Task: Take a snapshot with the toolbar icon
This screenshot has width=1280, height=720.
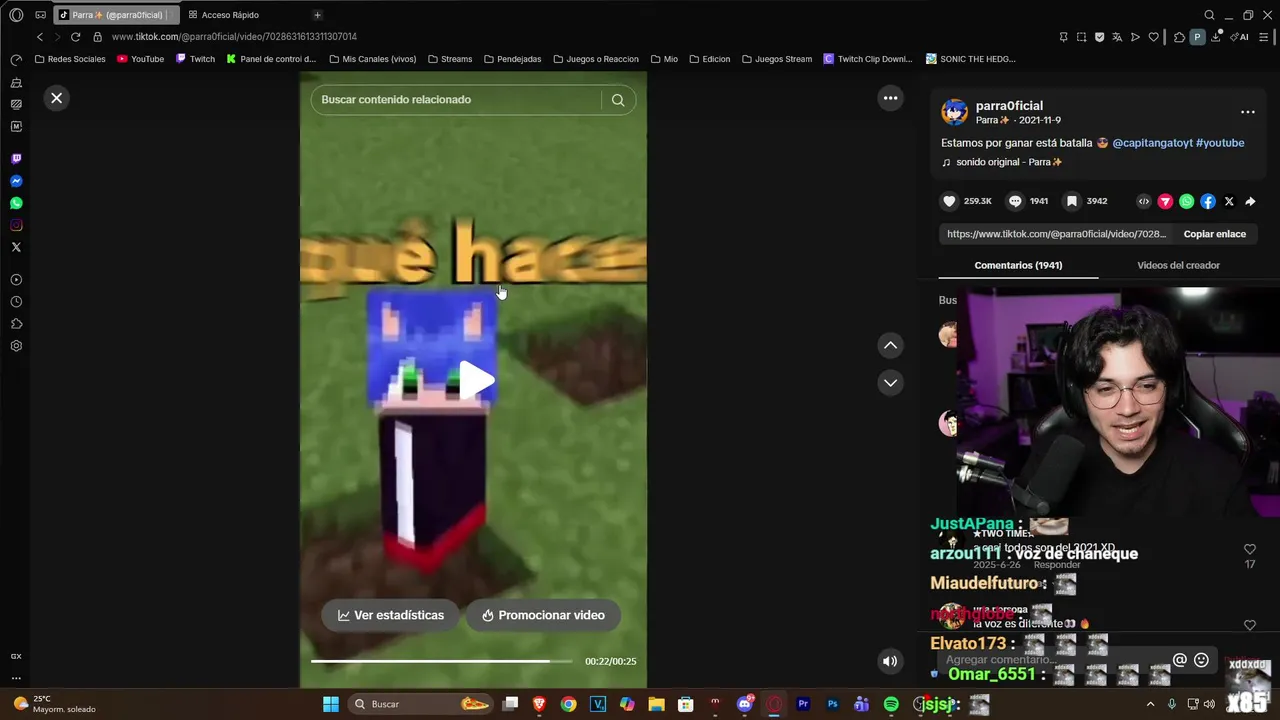Action: tap(1081, 37)
